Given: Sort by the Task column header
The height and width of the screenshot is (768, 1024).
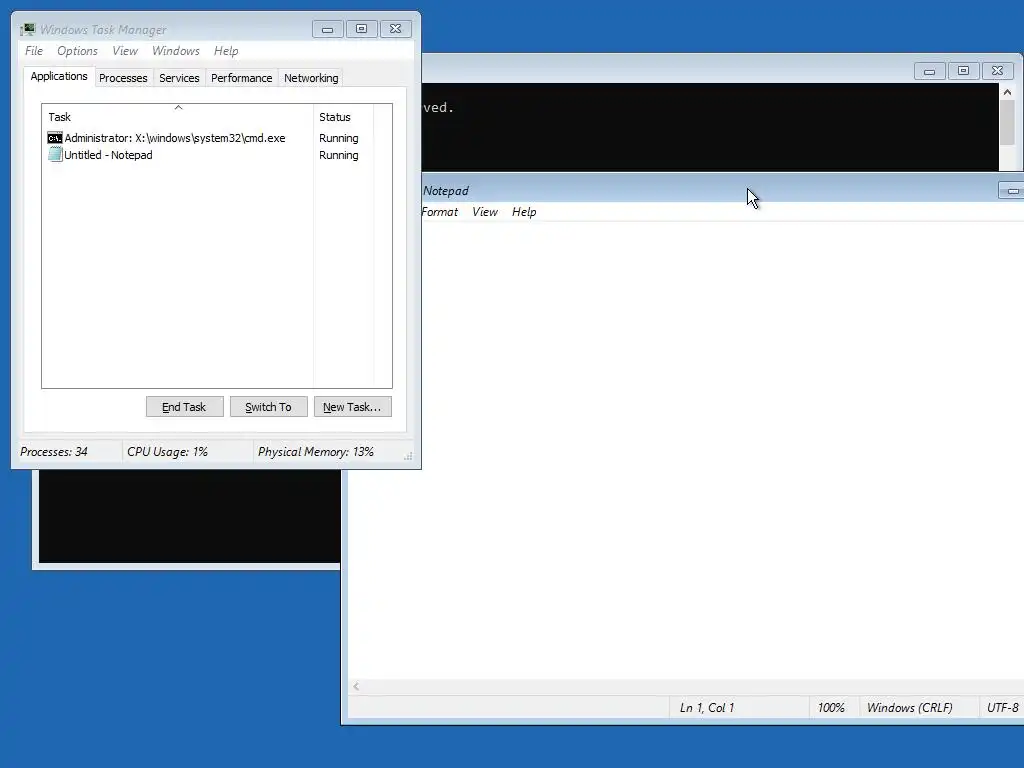Looking at the screenshot, I should (178, 117).
